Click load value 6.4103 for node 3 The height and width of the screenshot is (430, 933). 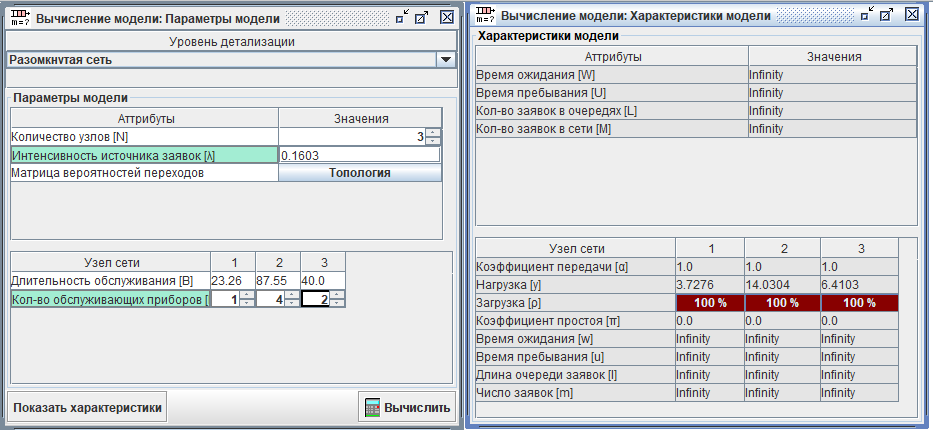tap(860, 284)
